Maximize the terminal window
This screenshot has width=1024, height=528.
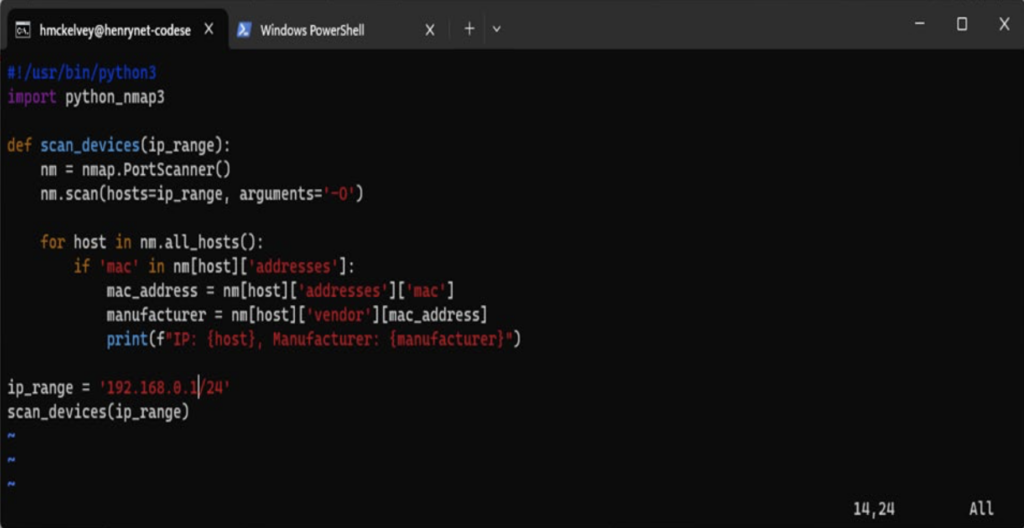point(961,24)
